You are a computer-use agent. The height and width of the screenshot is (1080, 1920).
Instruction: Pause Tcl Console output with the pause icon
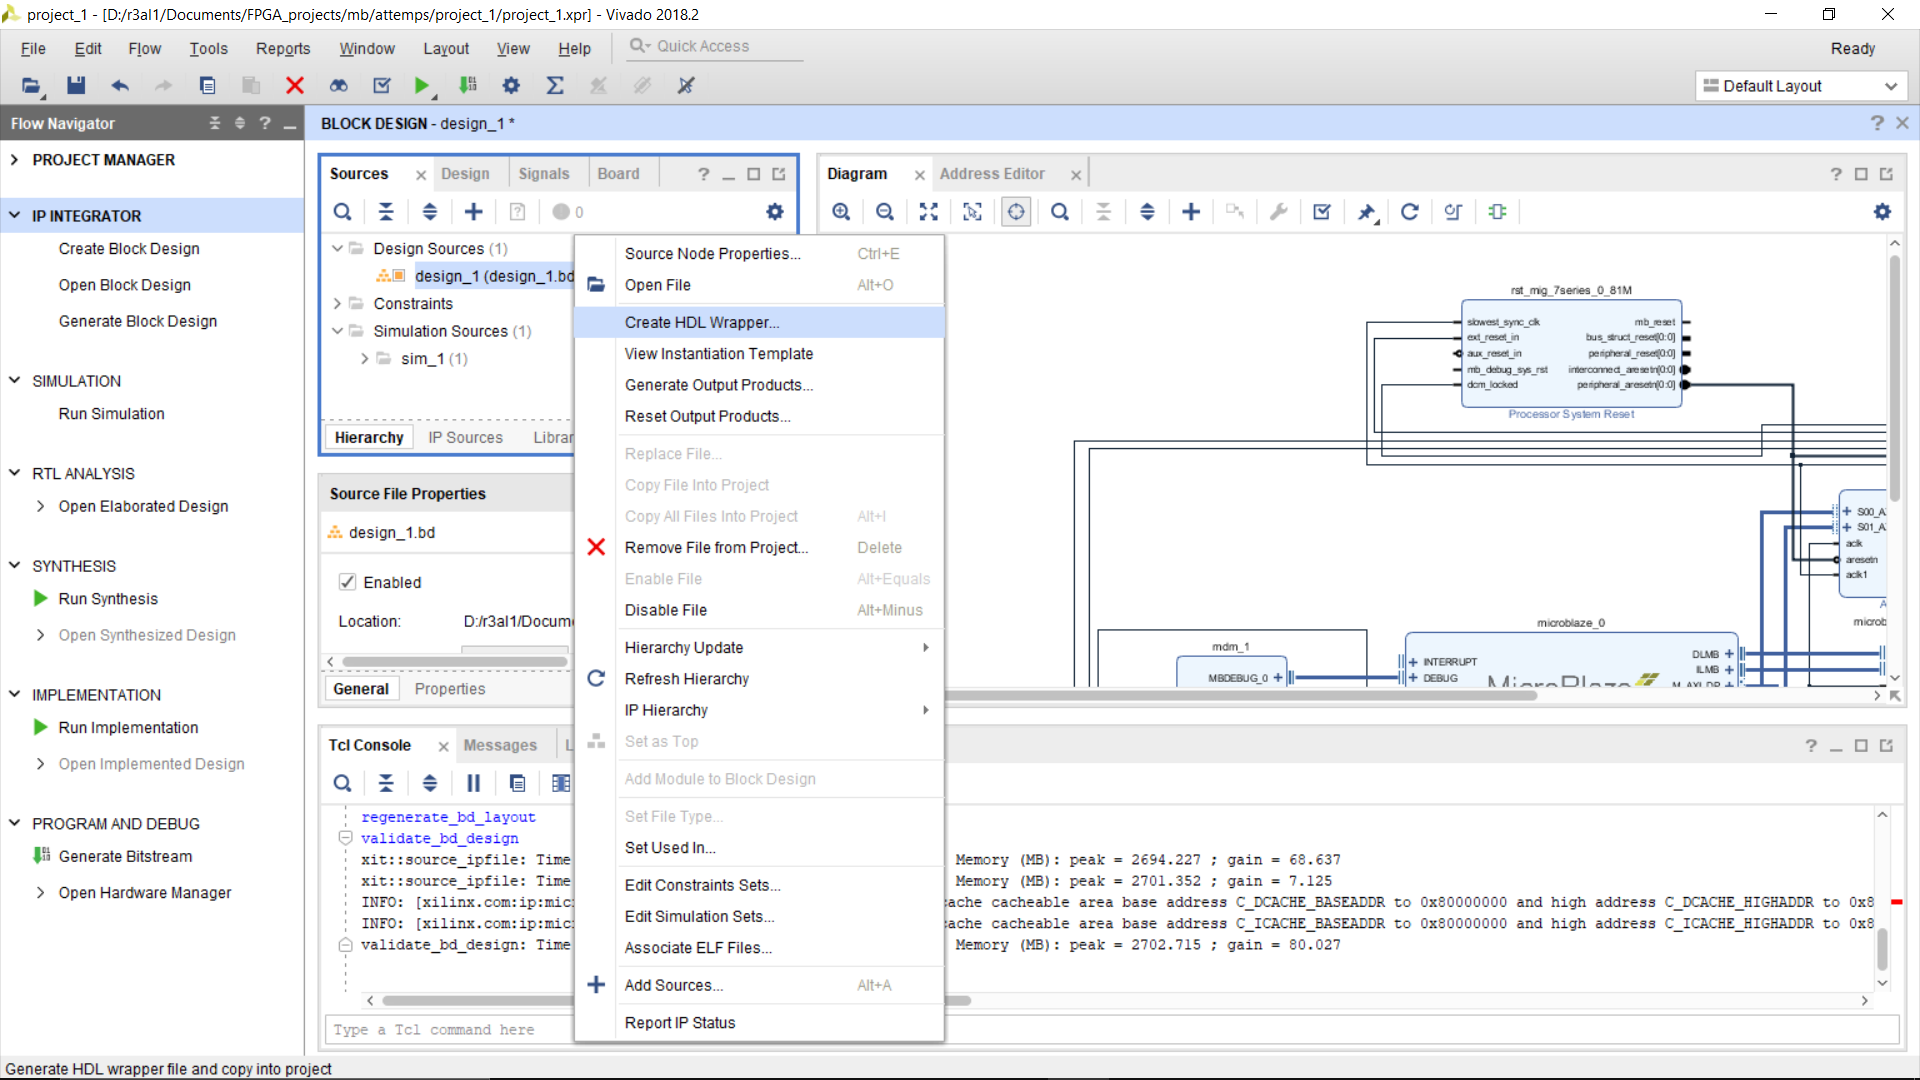(x=474, y=783)
